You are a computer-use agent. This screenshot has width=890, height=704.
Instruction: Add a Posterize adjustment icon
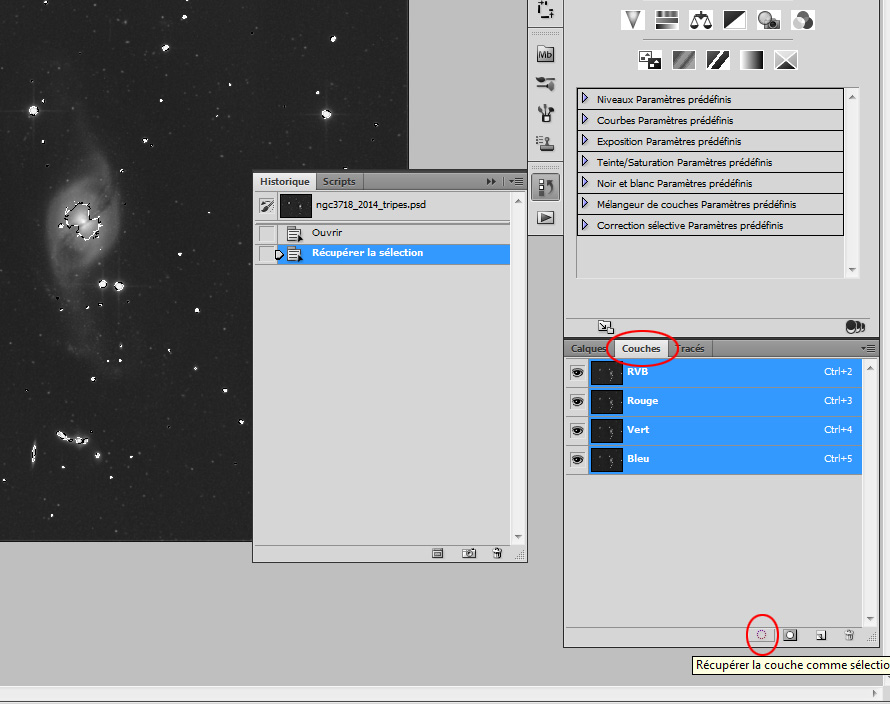point(684,60)
